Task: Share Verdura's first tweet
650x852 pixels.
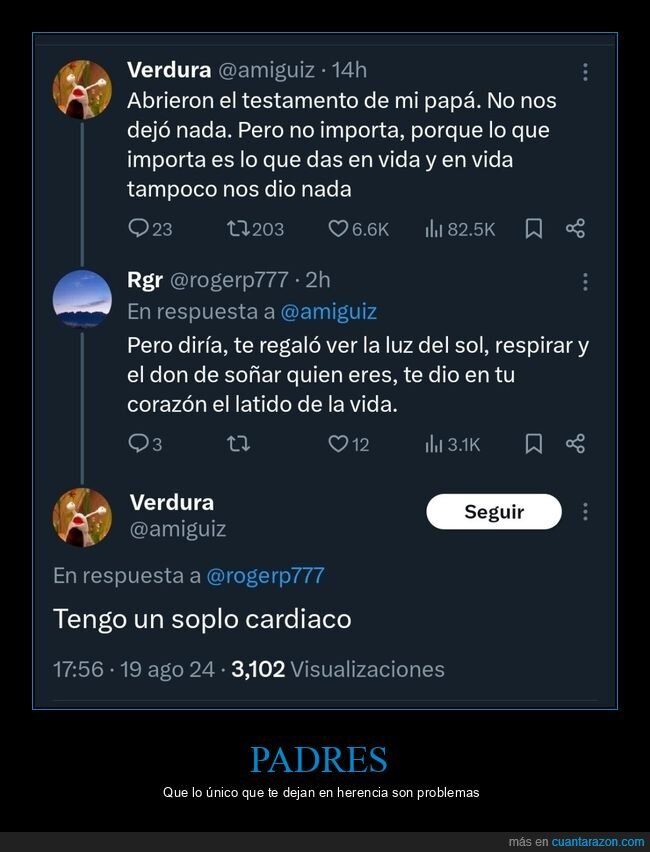Action: click(575, 229)
